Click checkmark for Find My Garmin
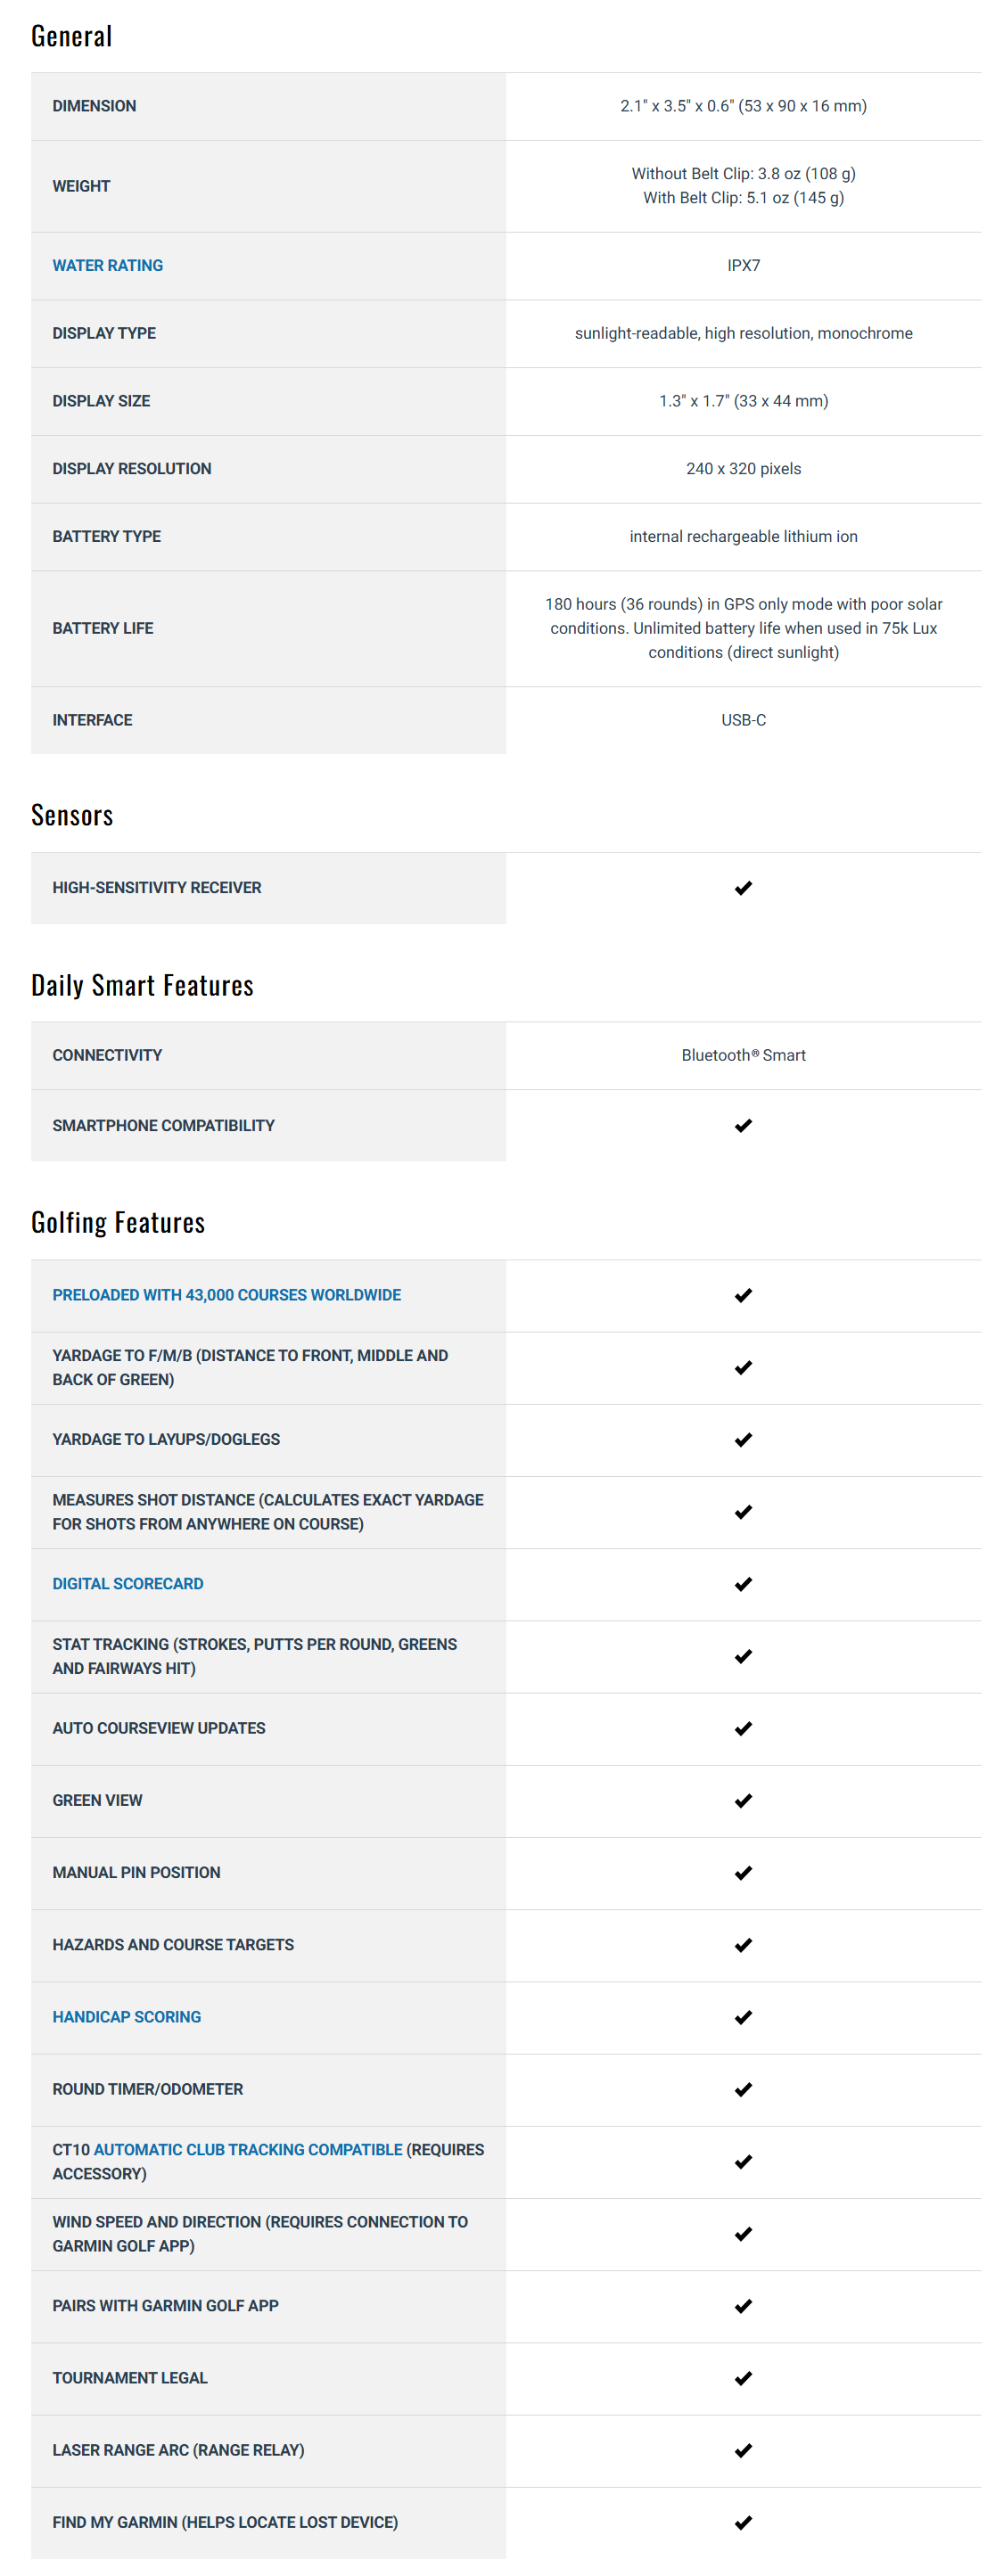 coord(742,2522)
